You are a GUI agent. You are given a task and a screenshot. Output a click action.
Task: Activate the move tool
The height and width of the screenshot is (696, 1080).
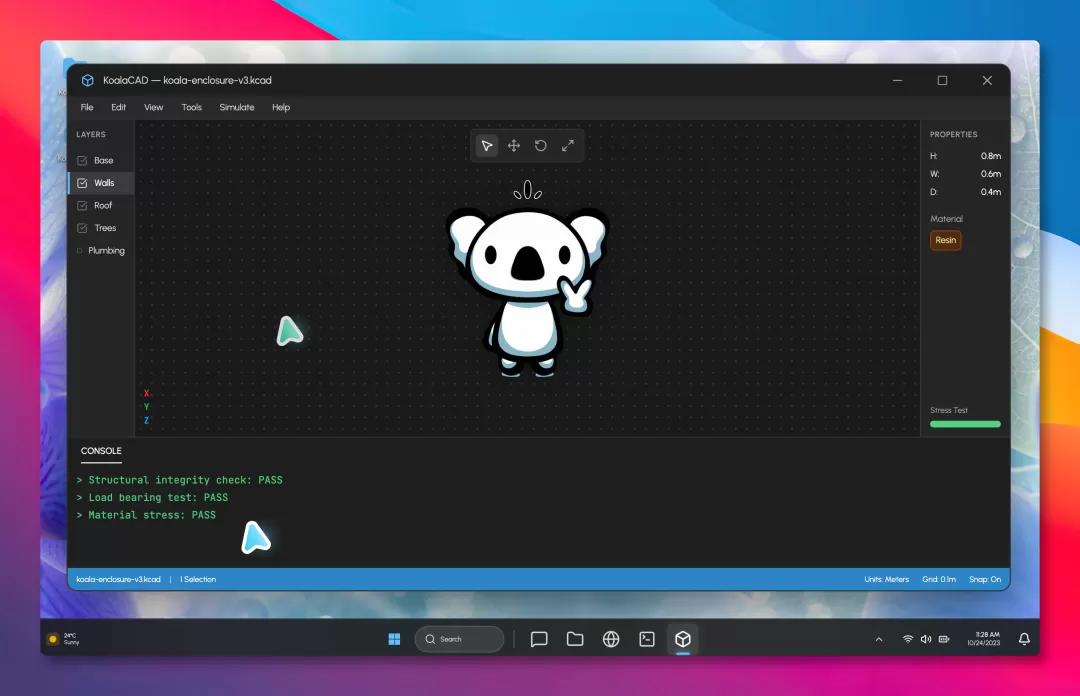(514, 145)
